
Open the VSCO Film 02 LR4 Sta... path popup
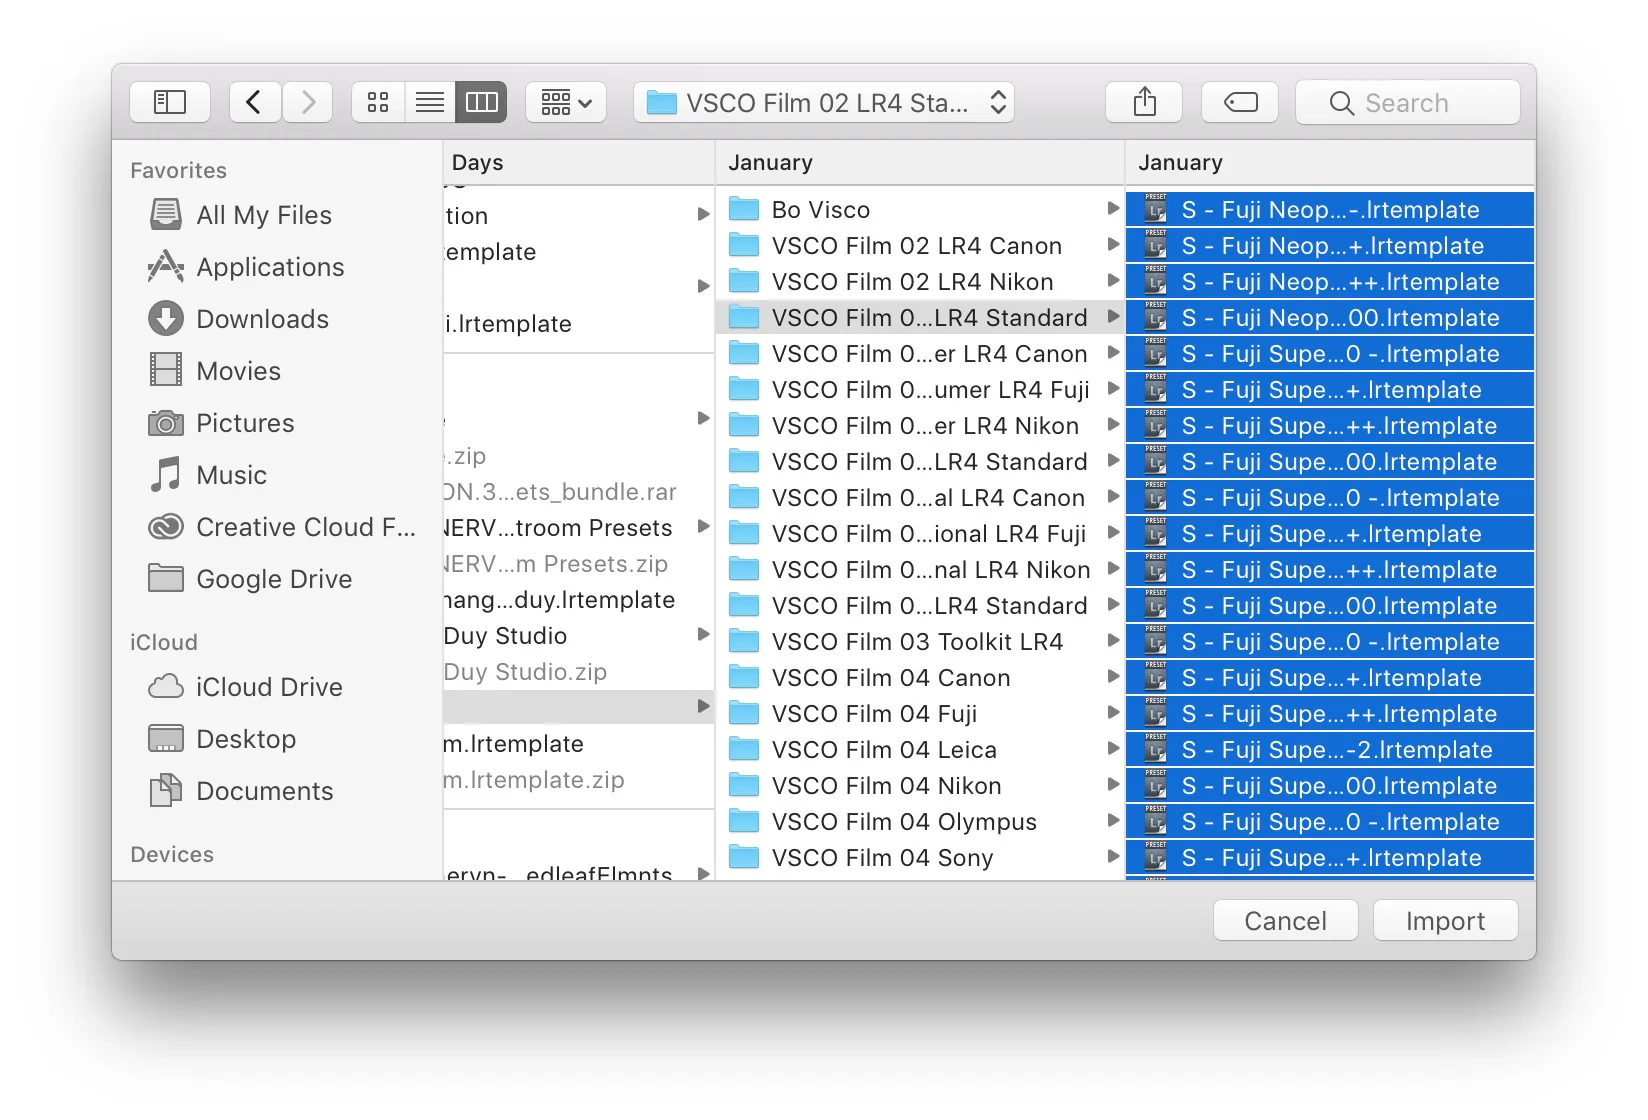point(824,102)
